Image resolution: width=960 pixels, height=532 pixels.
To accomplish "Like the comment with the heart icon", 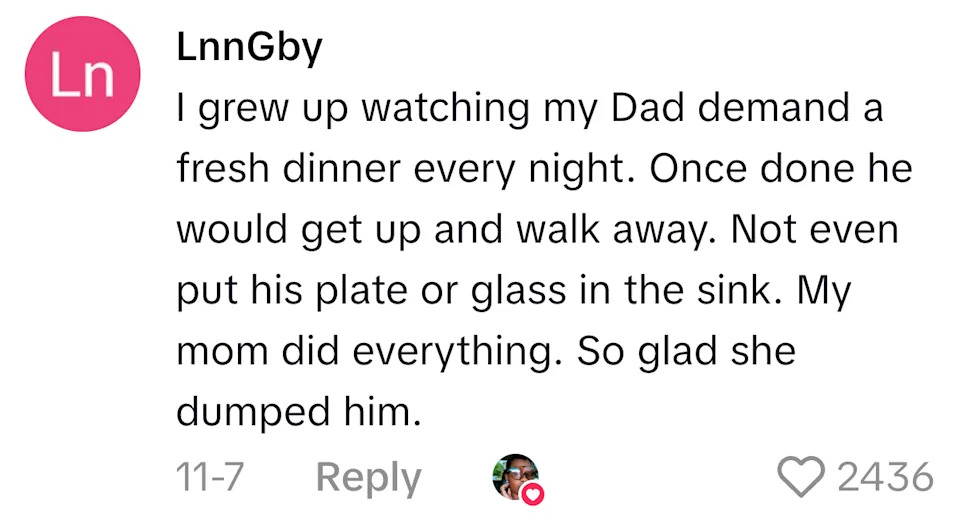I will point(798,477).
